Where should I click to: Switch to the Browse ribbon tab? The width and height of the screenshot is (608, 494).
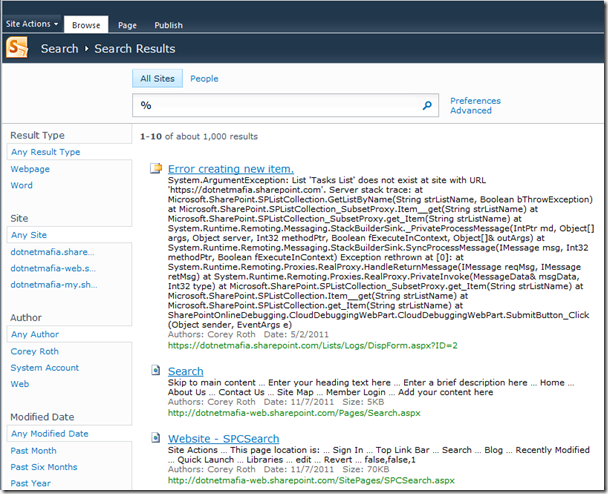pos(86,25)
